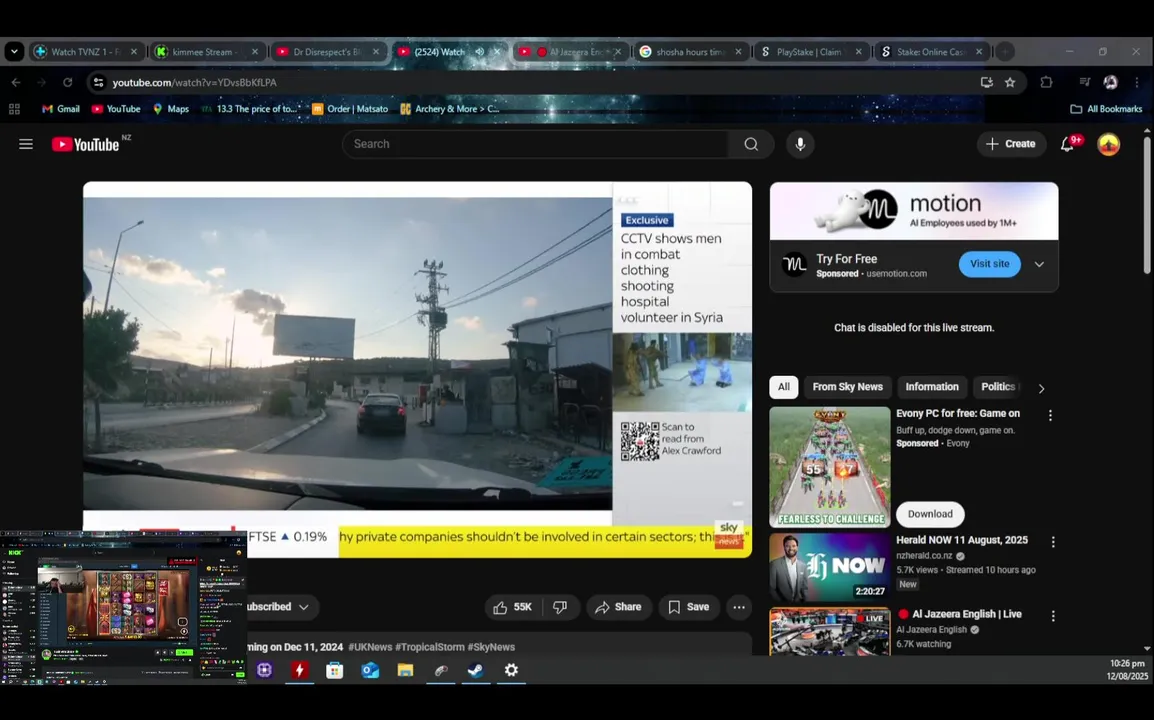The image size is (1154, 720).
Task: Select the From Sky News chip
Action: (847, 387)
